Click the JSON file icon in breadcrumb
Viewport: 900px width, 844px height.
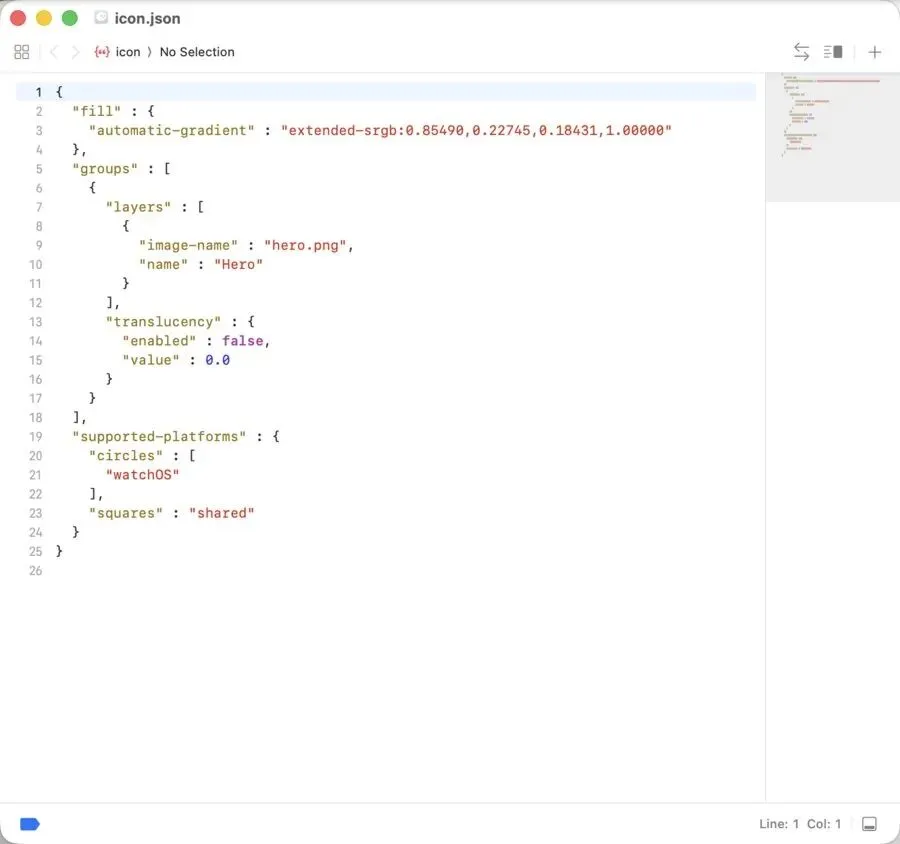pos(102,52)
